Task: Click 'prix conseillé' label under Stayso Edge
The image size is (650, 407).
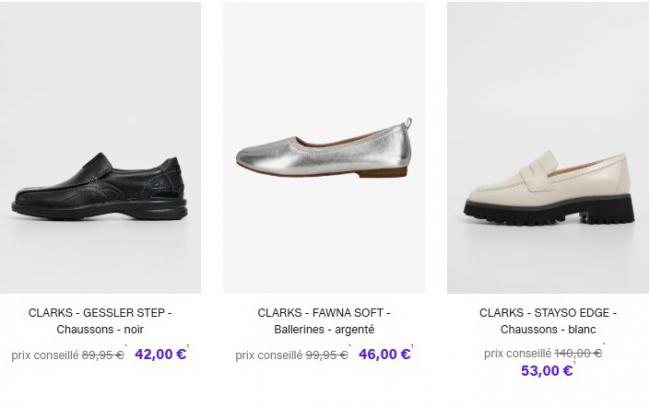Action: coord(517,353)
